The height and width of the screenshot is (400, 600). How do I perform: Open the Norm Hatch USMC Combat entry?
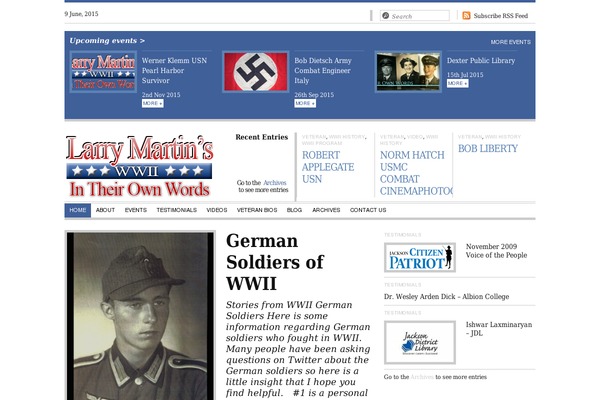[416, 173]
